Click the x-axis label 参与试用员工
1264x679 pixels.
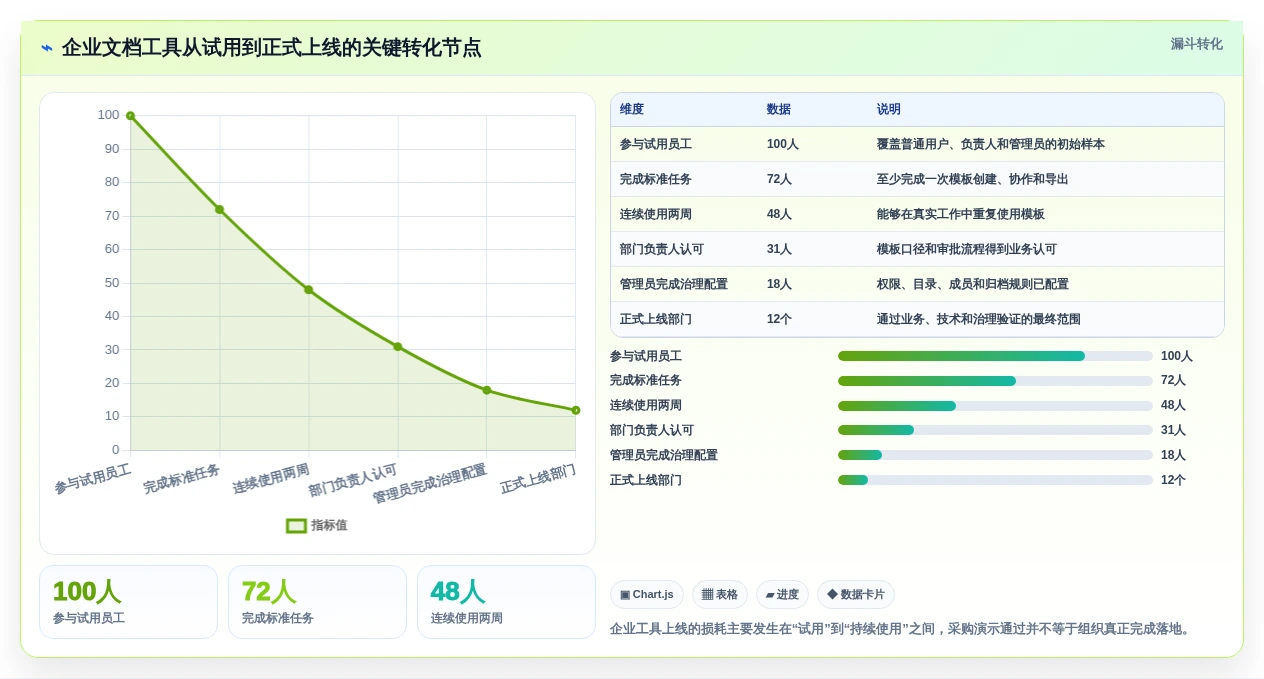[93, 479]
